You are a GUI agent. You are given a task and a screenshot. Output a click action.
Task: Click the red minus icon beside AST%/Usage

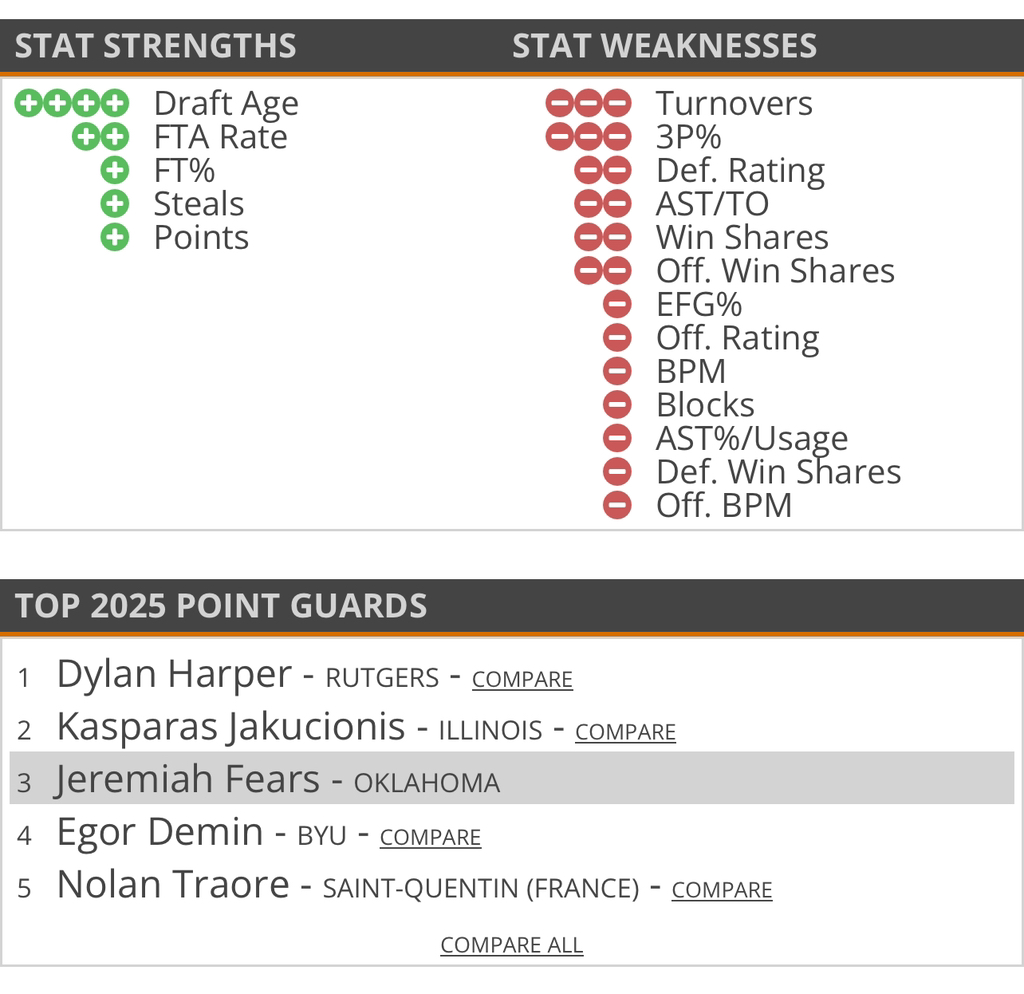pos(617,438)
